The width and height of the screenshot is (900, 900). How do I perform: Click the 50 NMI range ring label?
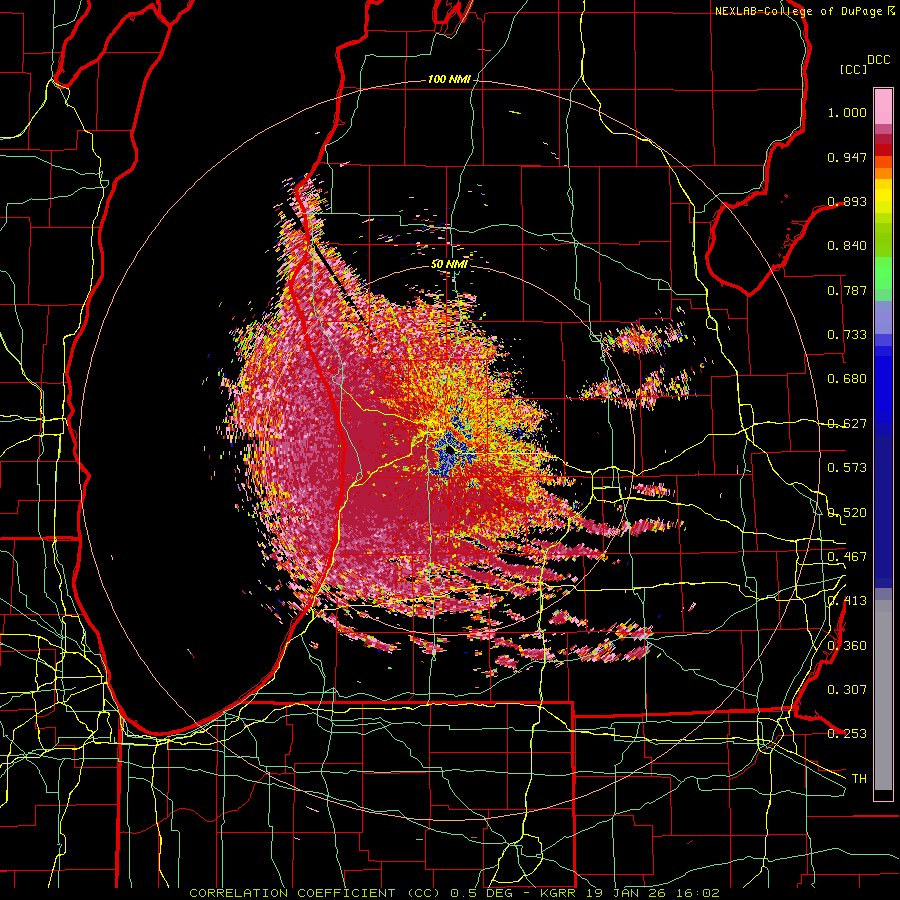[x=449, y=264]
